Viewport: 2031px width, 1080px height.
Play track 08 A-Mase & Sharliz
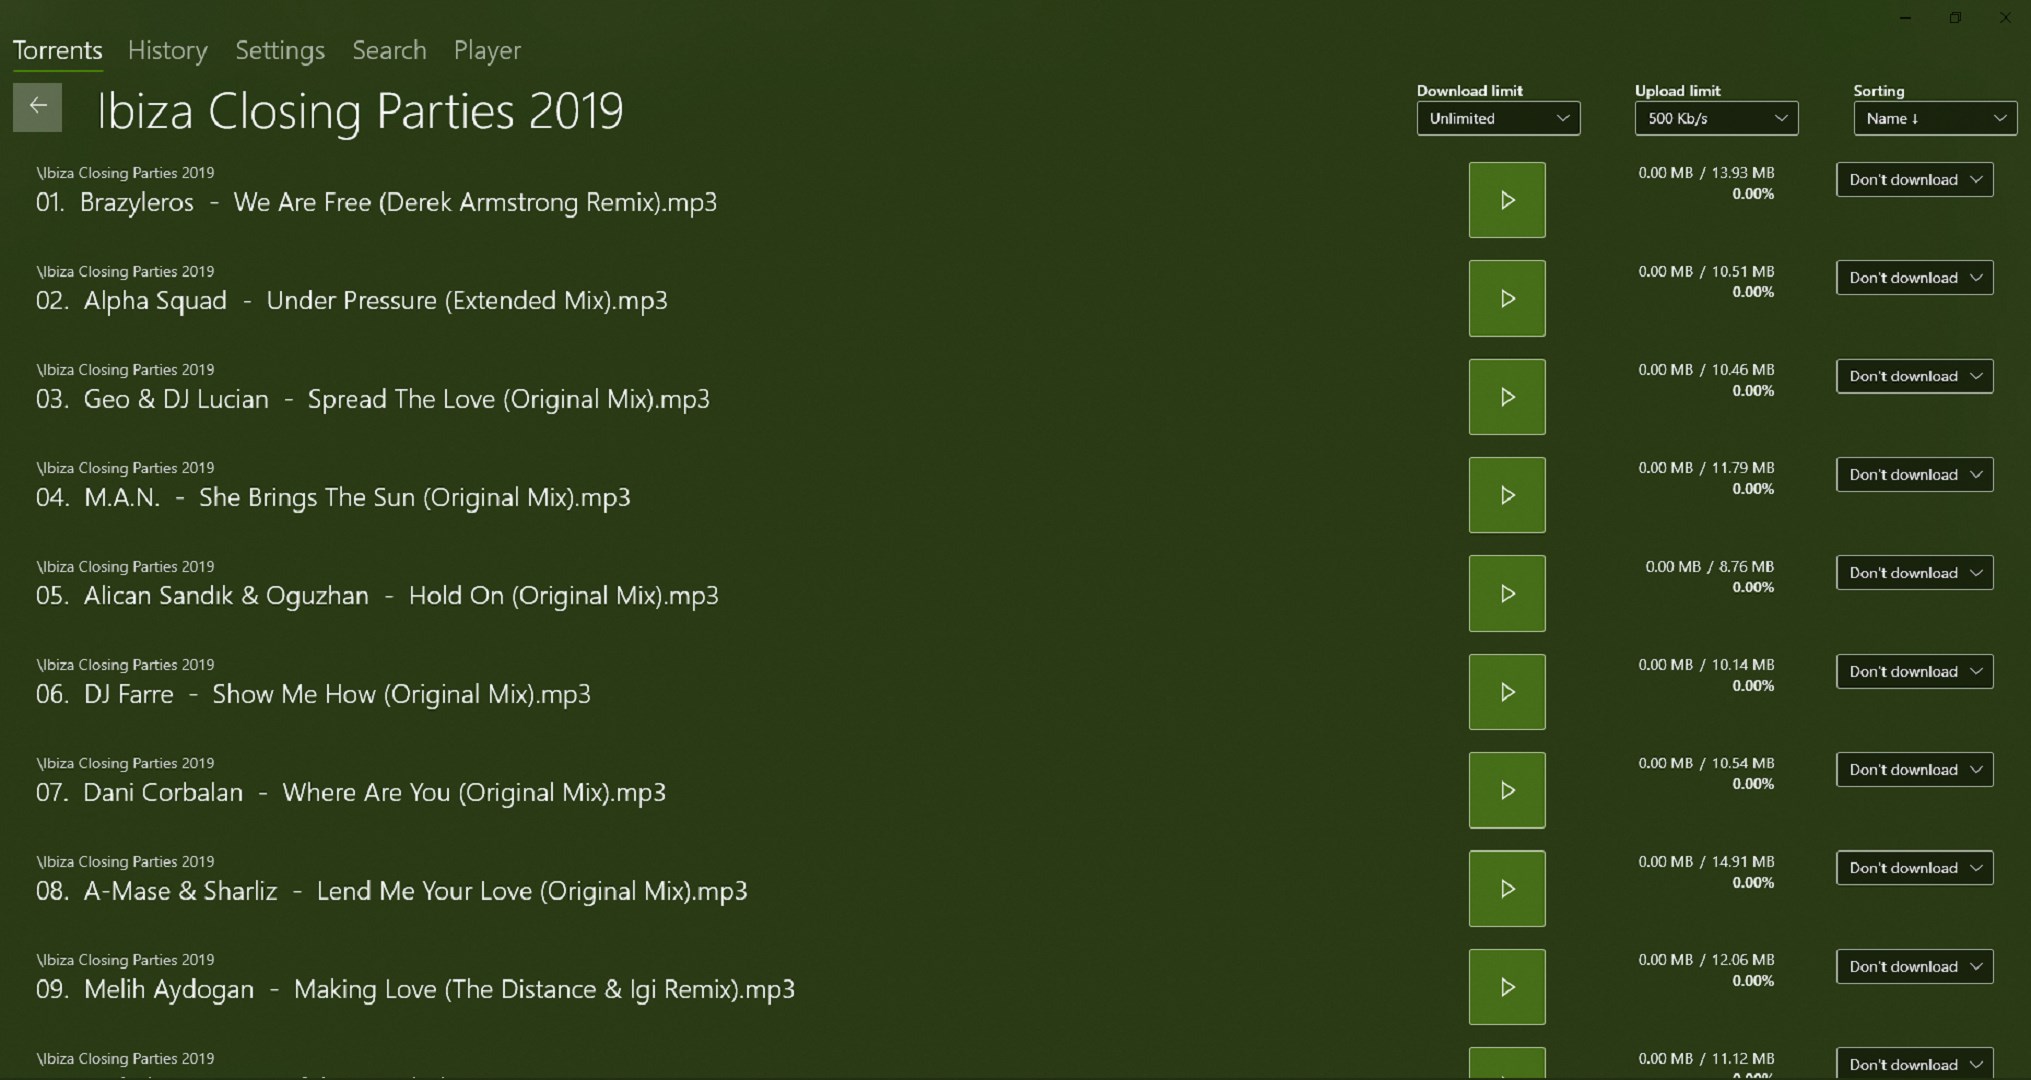1506,888
